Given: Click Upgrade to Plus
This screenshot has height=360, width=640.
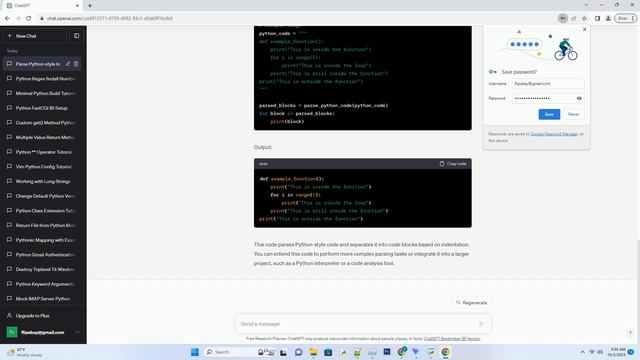Looking at the screenshot, I should [x=42, y=316].
